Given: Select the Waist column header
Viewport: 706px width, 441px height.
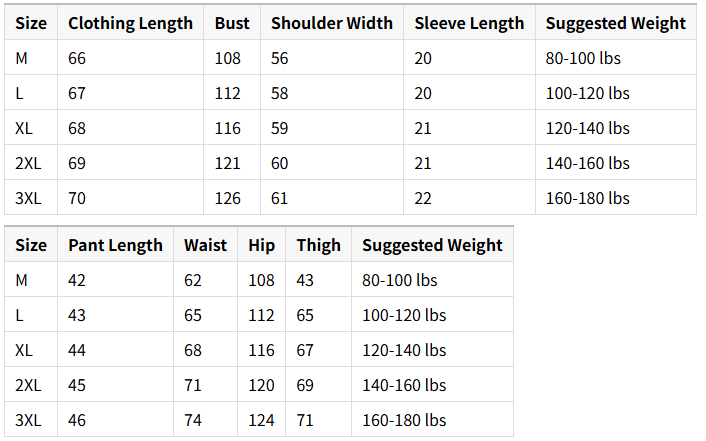Looking at the screenshot, I should tap(205, 246).
